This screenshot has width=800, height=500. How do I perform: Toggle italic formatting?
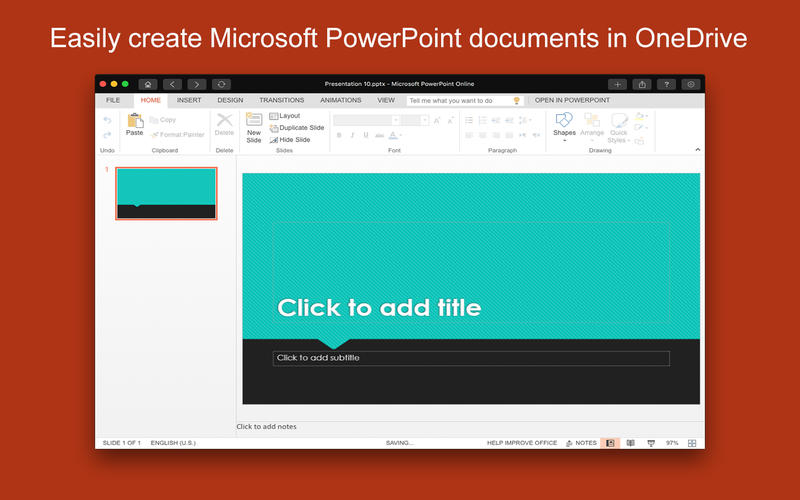352,135
